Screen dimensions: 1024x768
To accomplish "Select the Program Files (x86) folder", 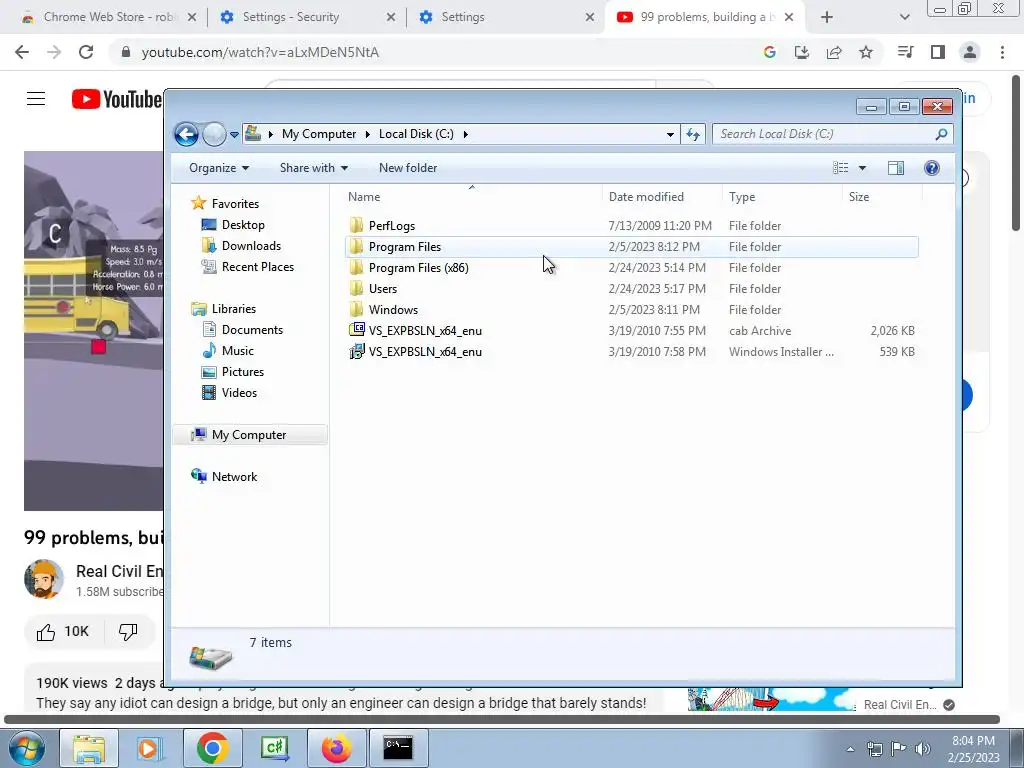I will [632, 268].
